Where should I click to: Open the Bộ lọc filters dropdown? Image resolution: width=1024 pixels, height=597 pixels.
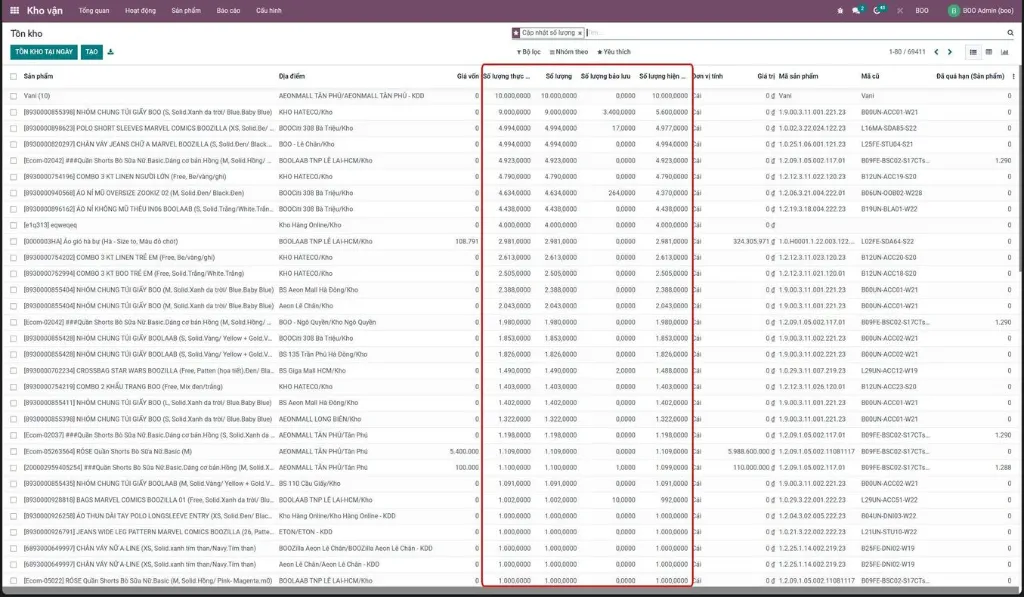(528, 52)
